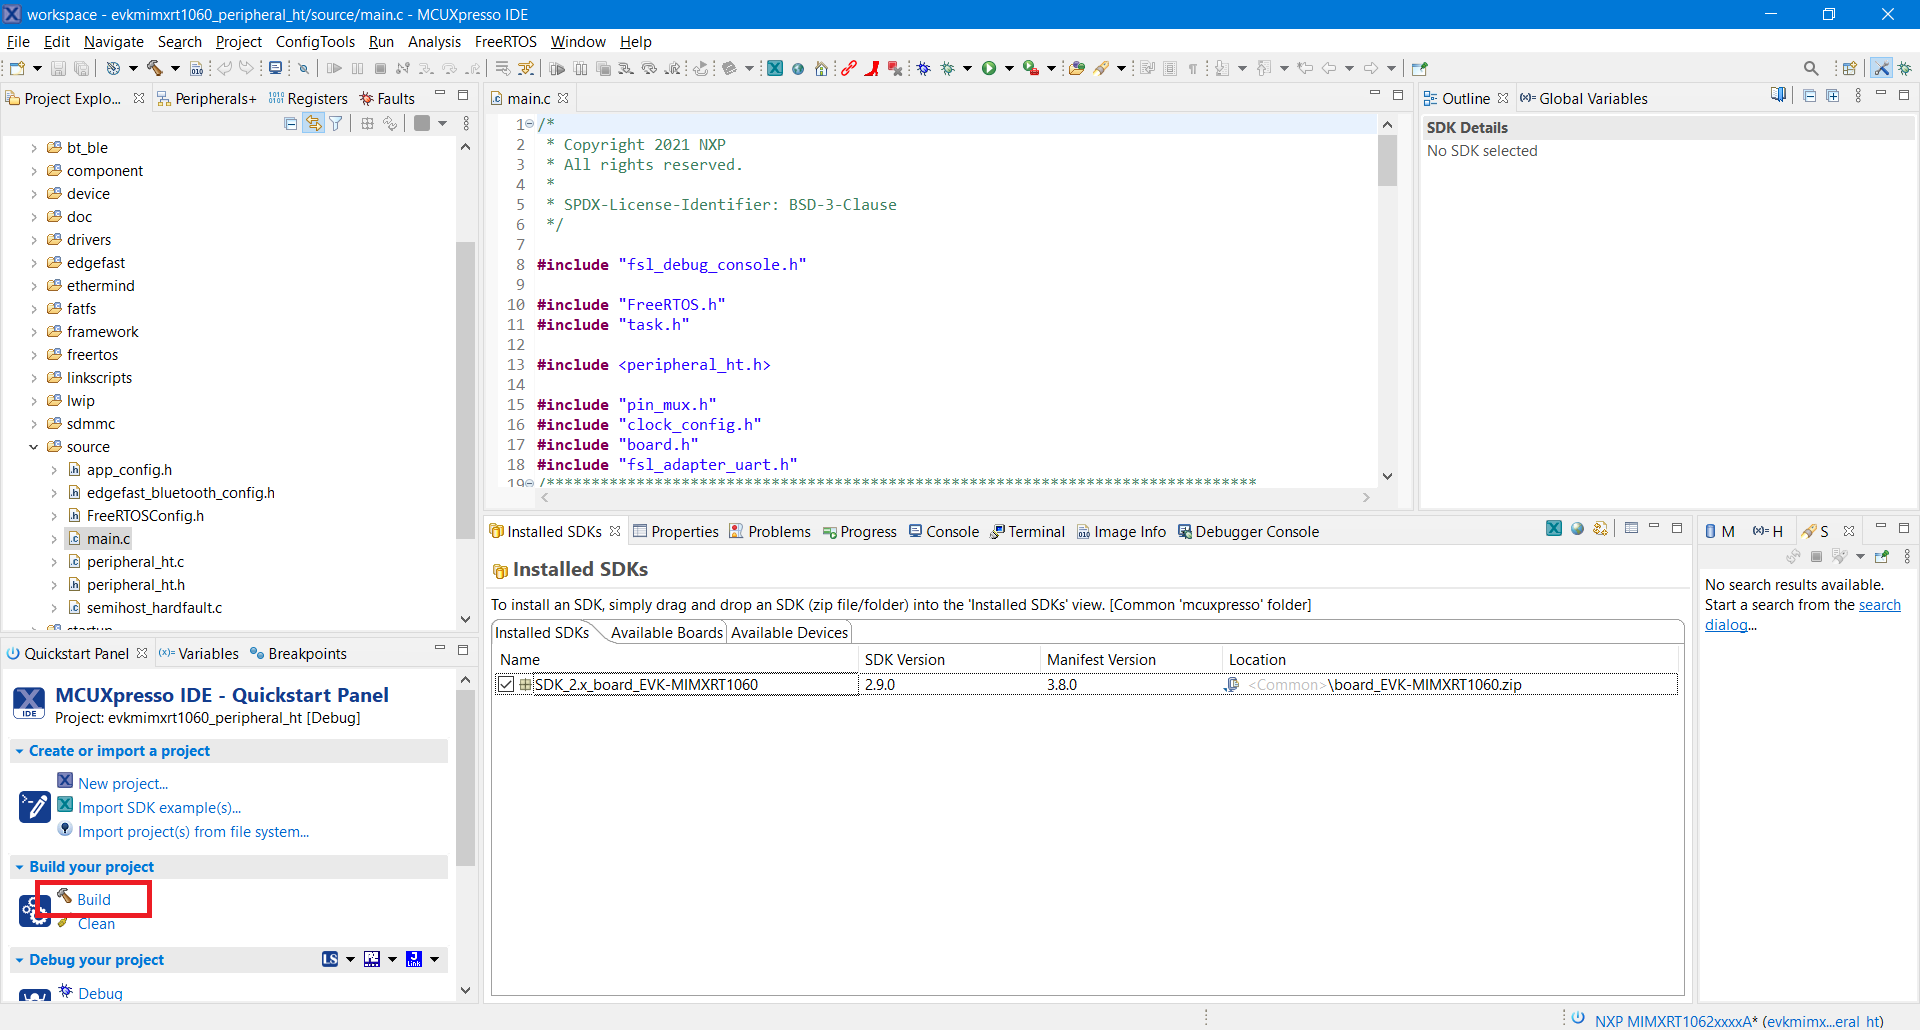This screenshot has height=1030, width=1920.
Task: Switch to the Debug perspective icon
Action: tap(1905, 68)
